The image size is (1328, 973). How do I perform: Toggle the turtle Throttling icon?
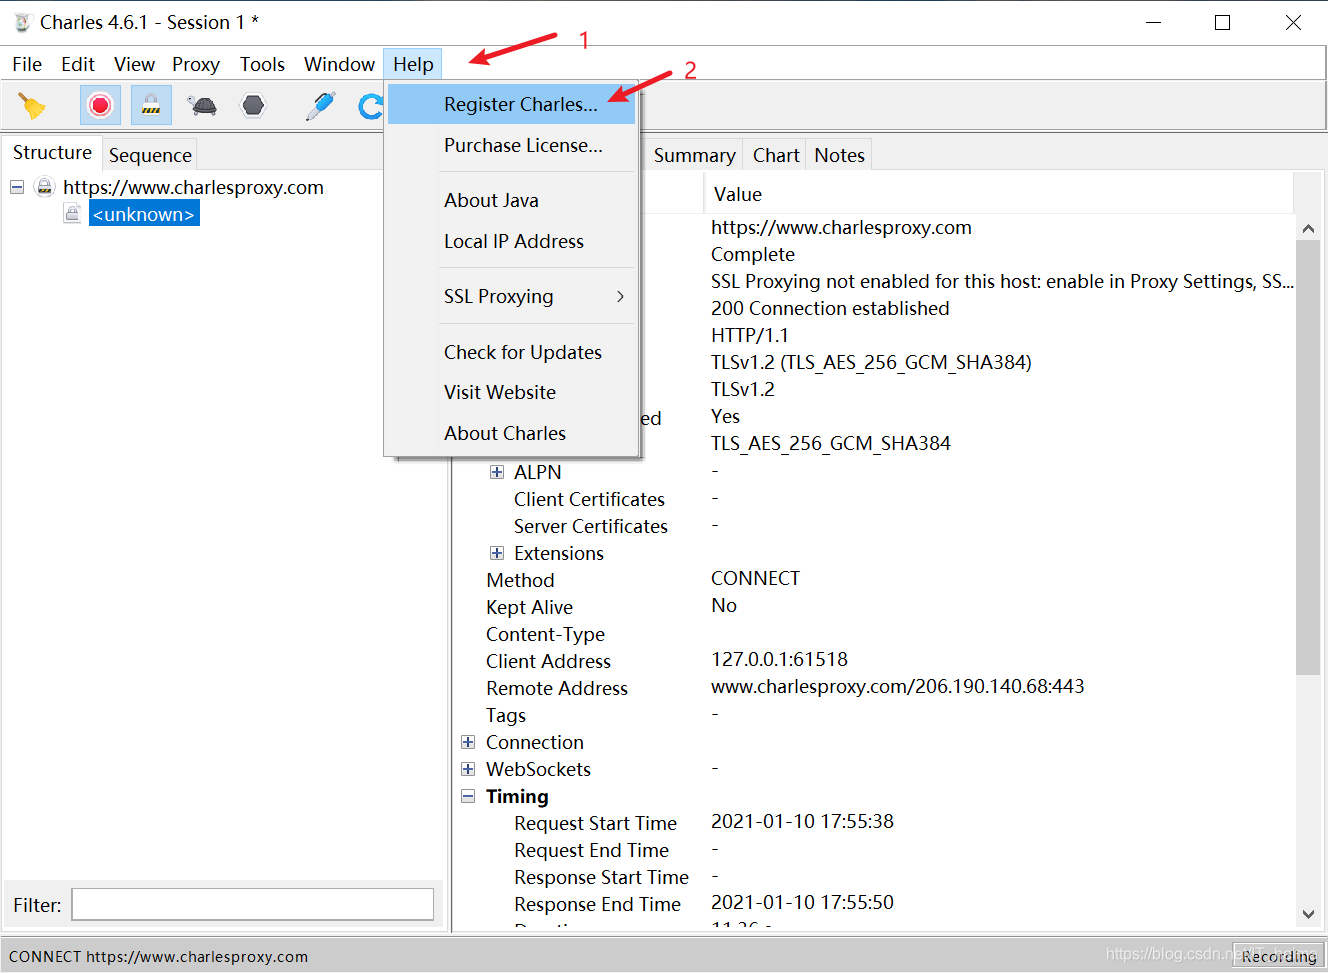tap(203, 105)
